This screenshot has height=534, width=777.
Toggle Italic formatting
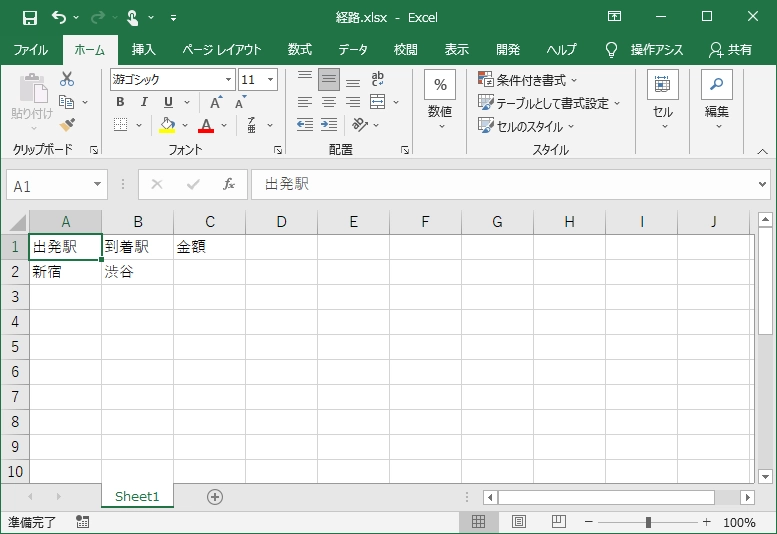[x=144, y=102]
